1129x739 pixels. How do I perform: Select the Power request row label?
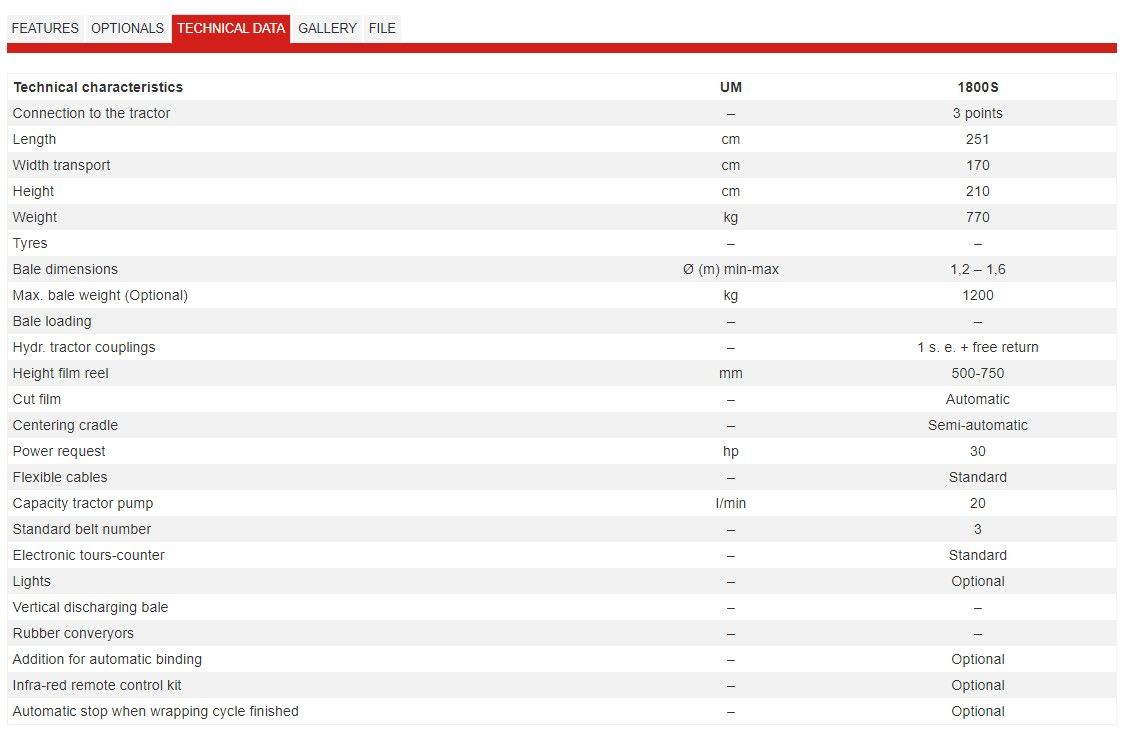(x=59, y=451)
